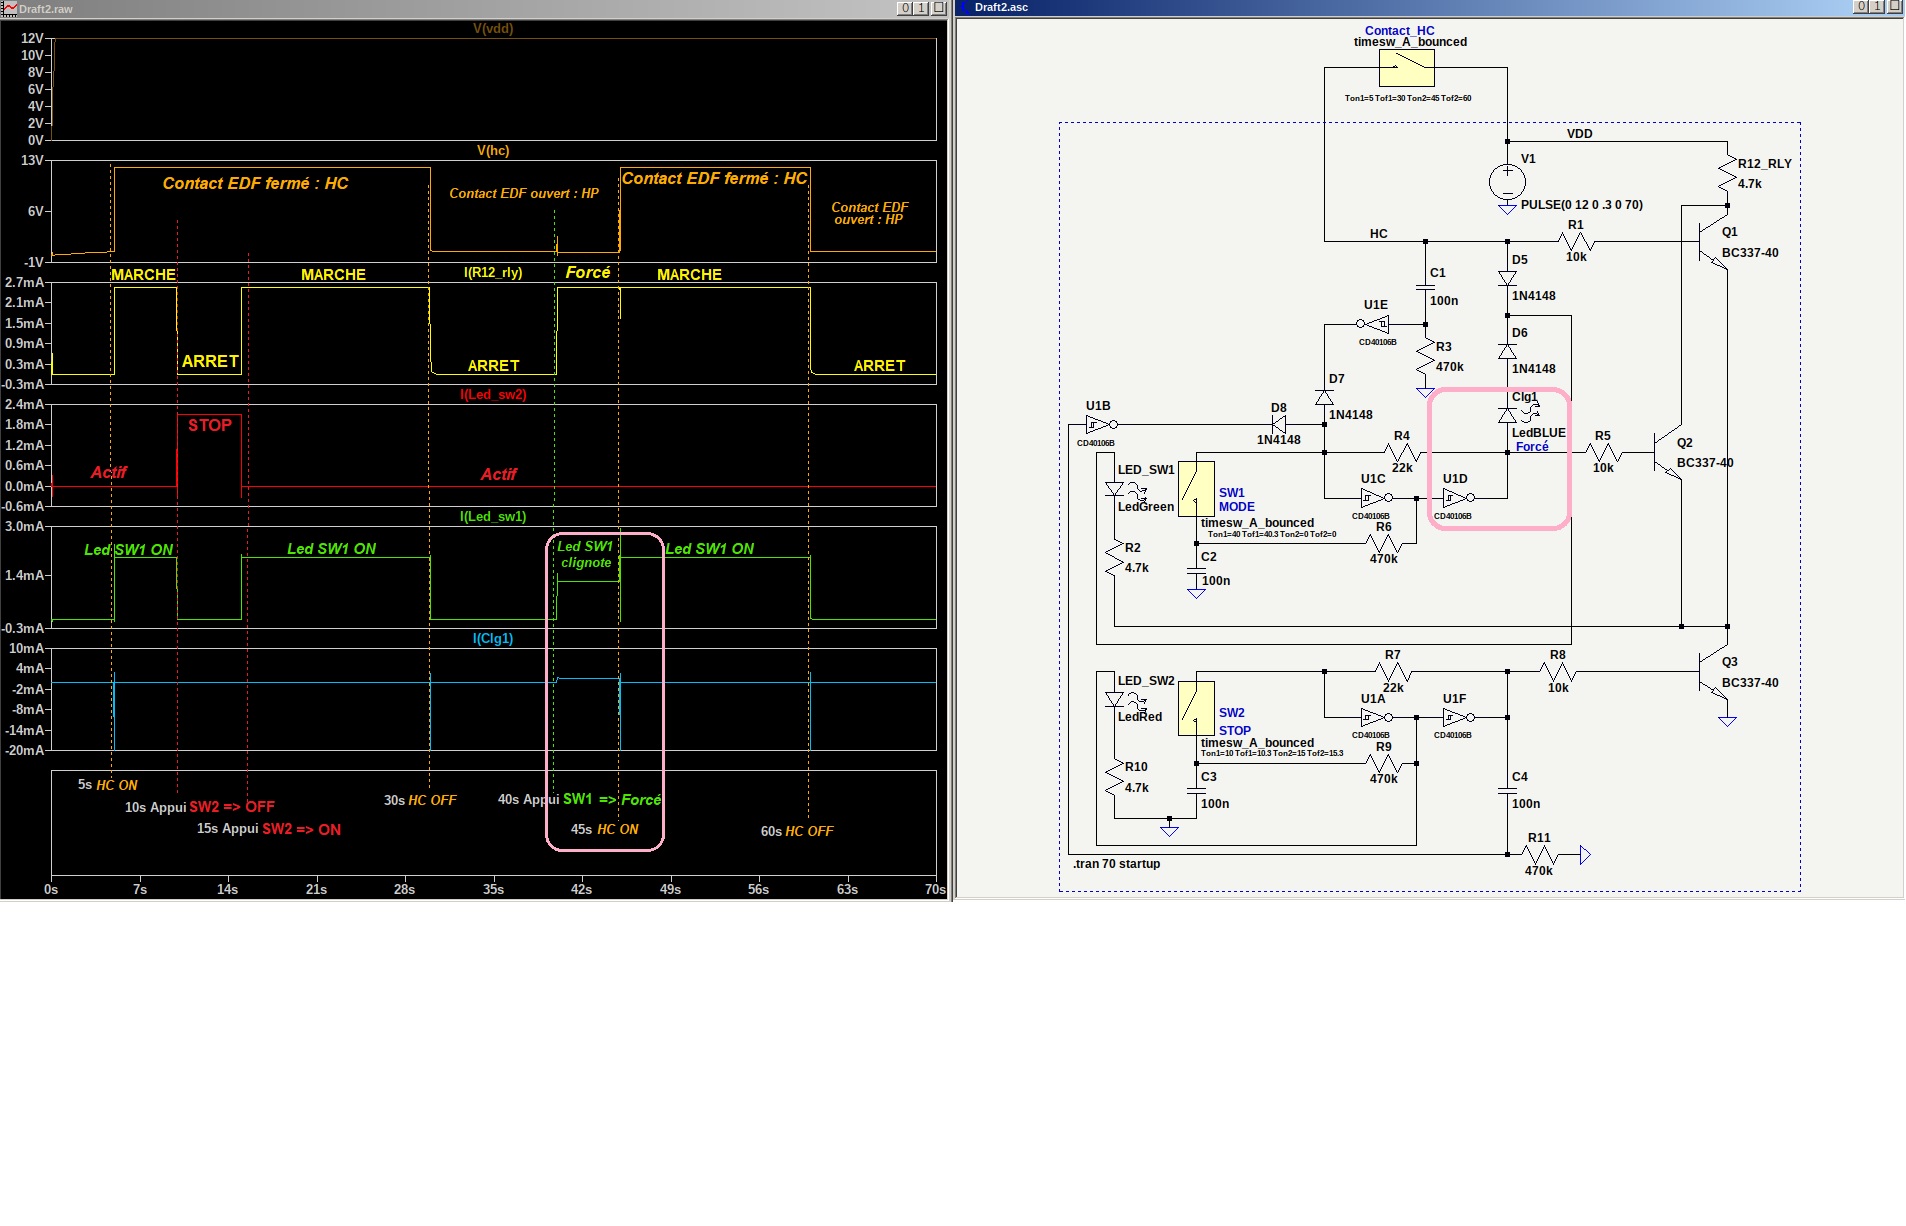This screenshot has height=1226, width=1906.
Task: Click the 70s time axis label
Action: point(935,889)
